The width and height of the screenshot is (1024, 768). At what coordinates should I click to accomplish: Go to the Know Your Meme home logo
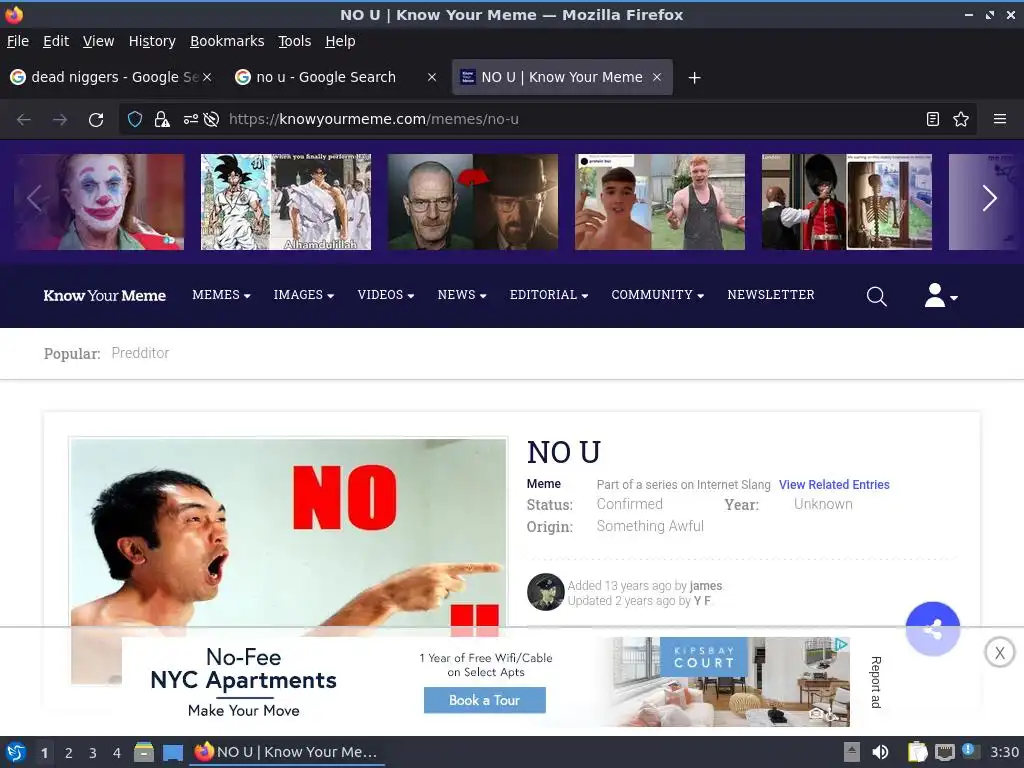coord(104,296)
